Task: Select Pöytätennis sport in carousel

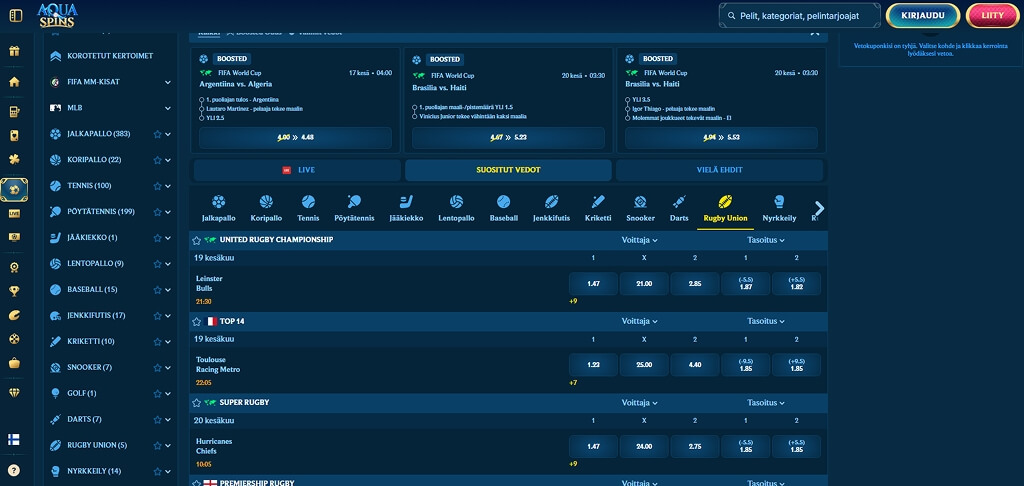Action: pyautogui.click(x=355, y=209)
